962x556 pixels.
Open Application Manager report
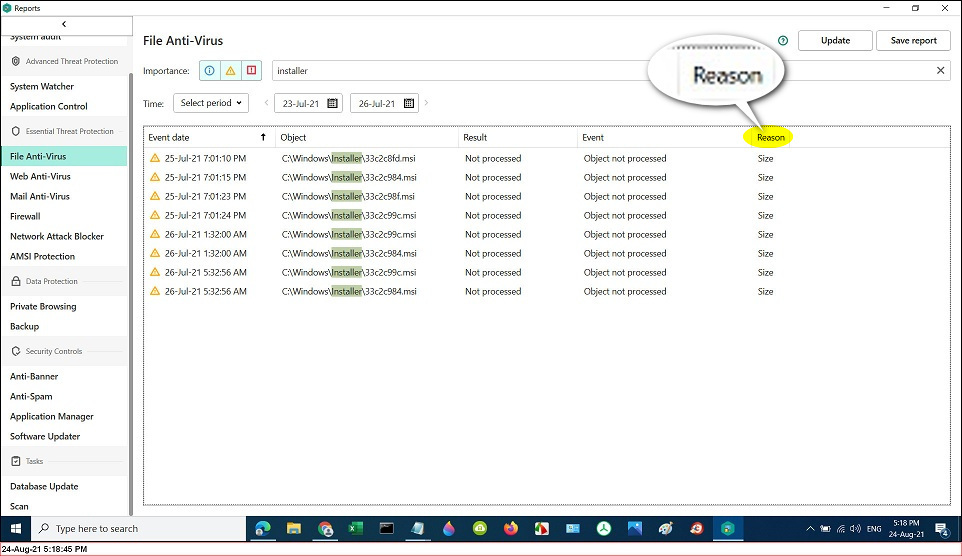point(52,416)
